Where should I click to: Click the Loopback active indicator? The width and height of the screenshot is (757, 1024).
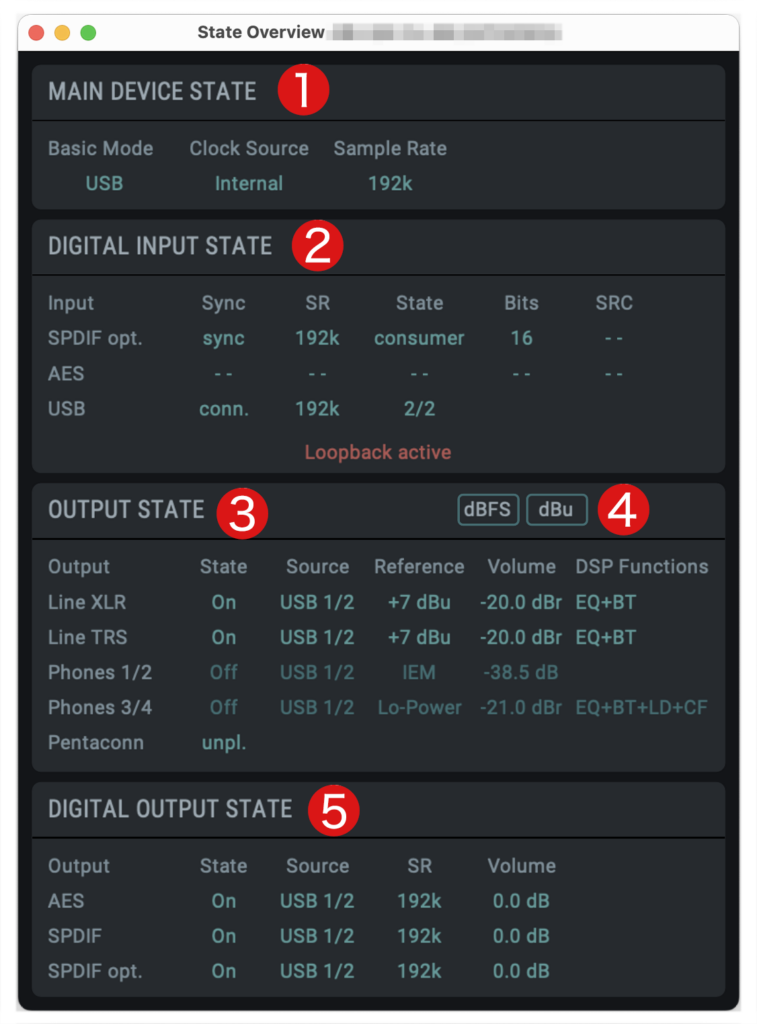coord(377,452)
